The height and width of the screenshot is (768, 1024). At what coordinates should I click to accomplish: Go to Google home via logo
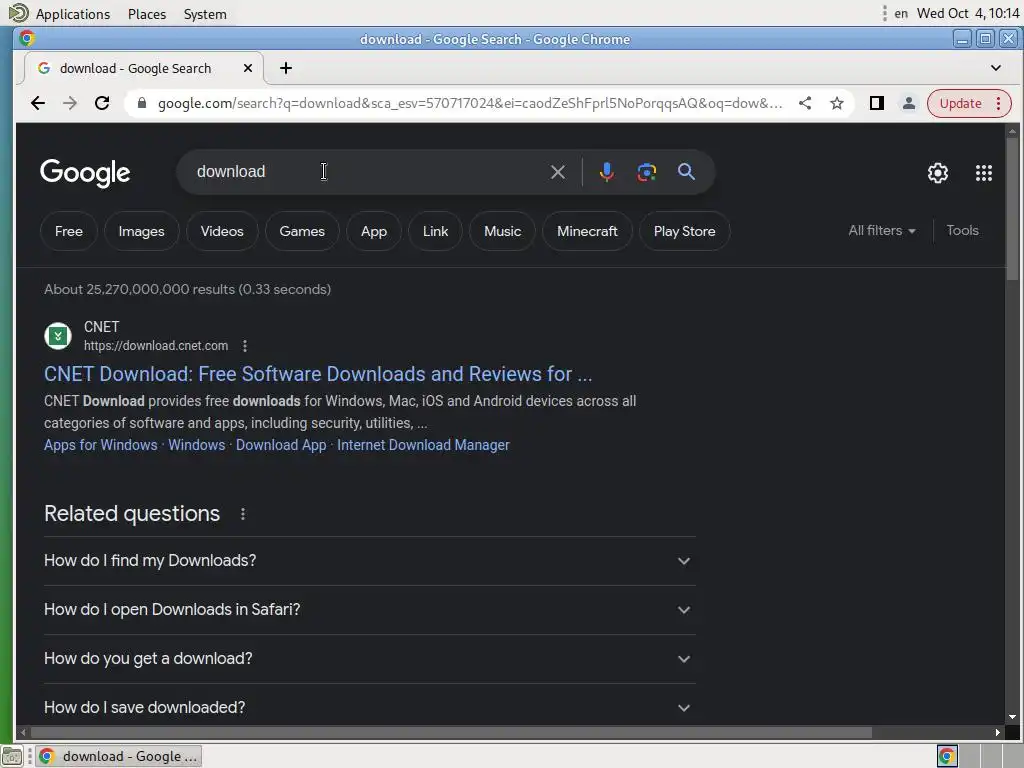[85, 173]
